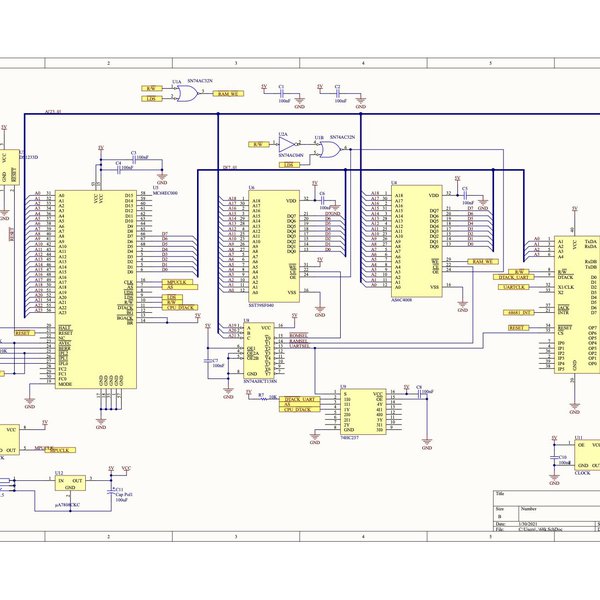Click Title field in title block

pos(546,498)
